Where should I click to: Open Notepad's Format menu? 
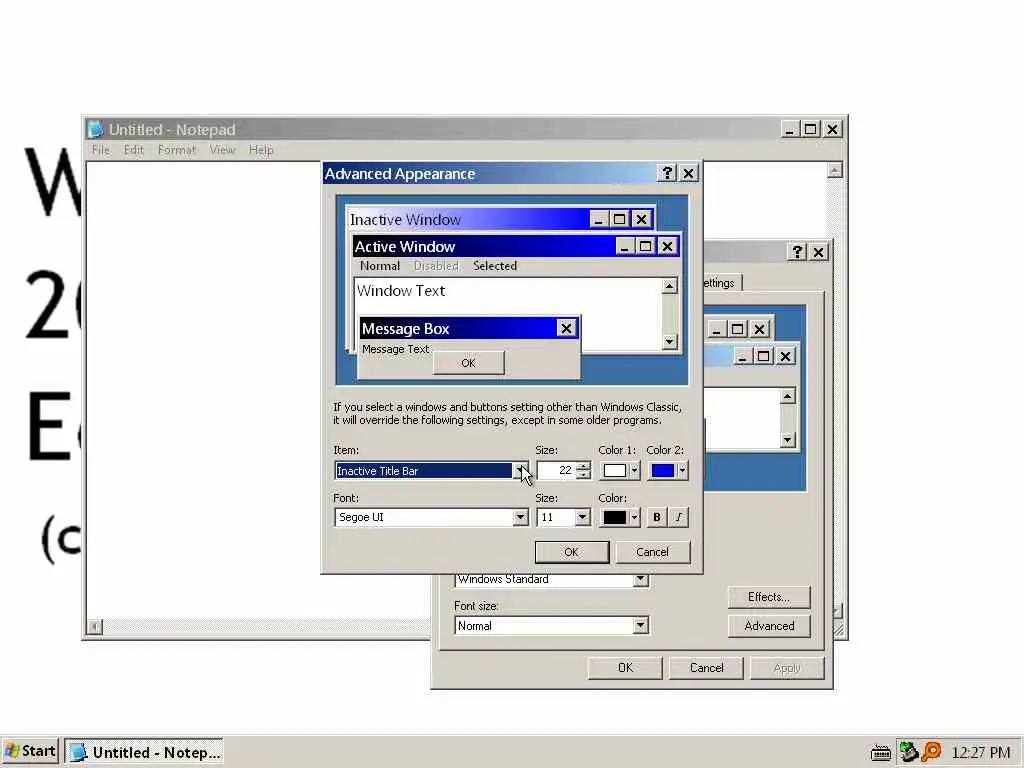pos(176,150)
